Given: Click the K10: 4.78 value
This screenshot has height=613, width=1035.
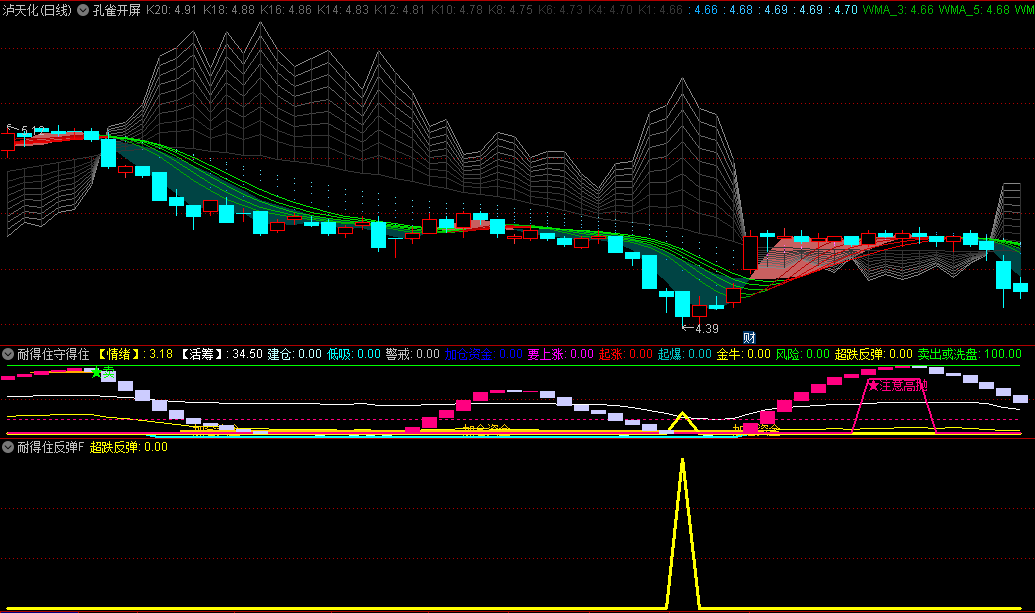Looking at the screenshot, I should coord(456,10).
